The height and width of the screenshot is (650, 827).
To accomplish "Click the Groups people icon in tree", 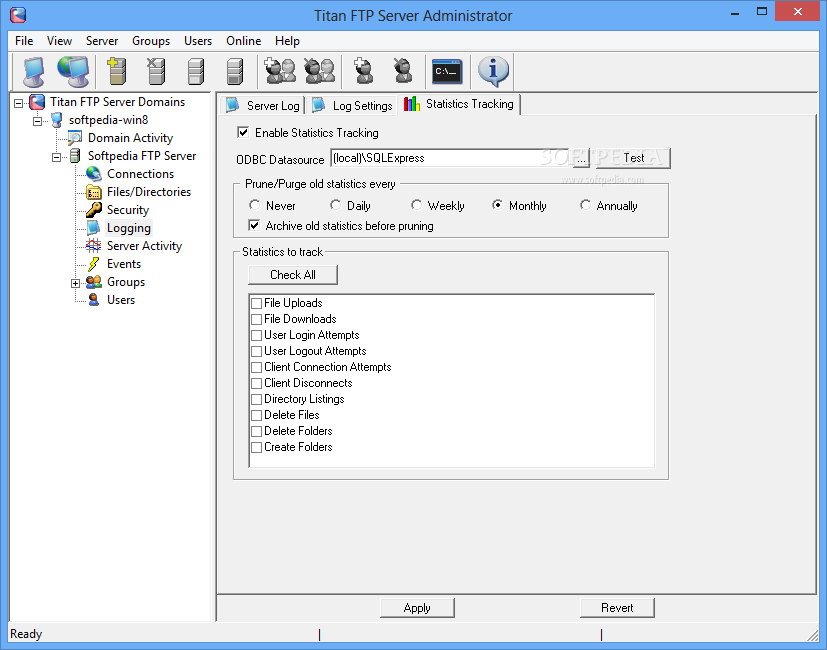I will tap(93, 282).
